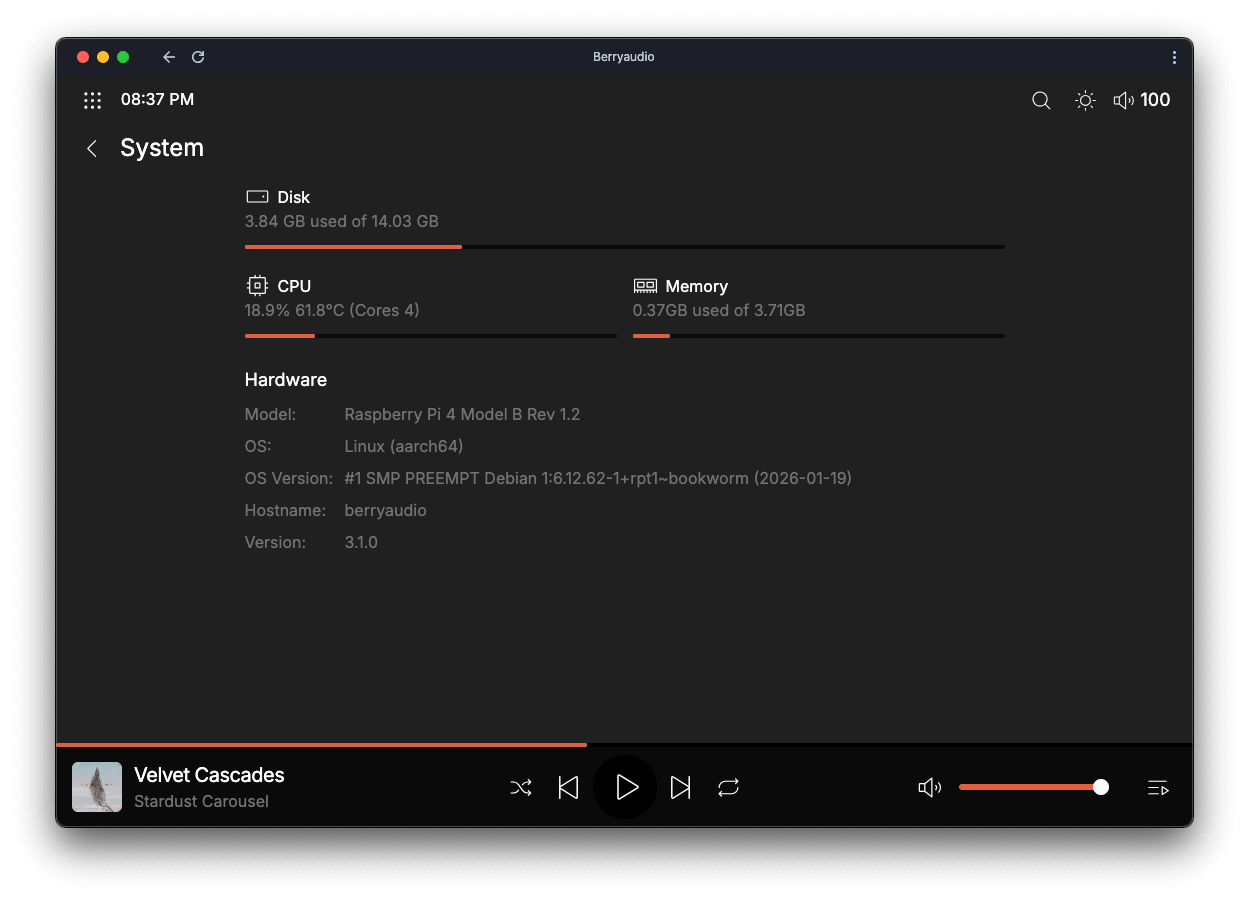Open the apps grid menu

click(x=93, y=100)
